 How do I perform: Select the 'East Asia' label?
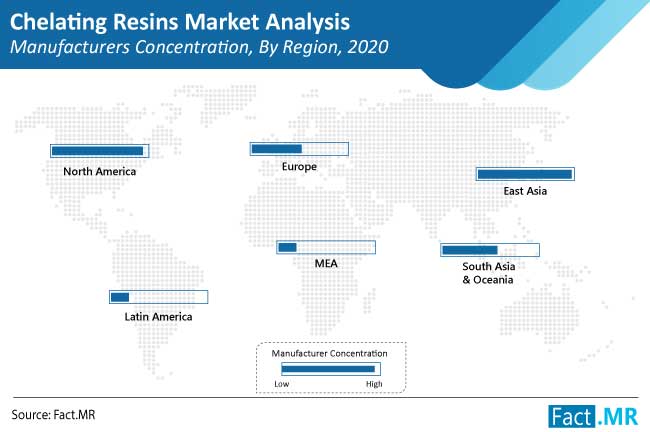[525, 191]
